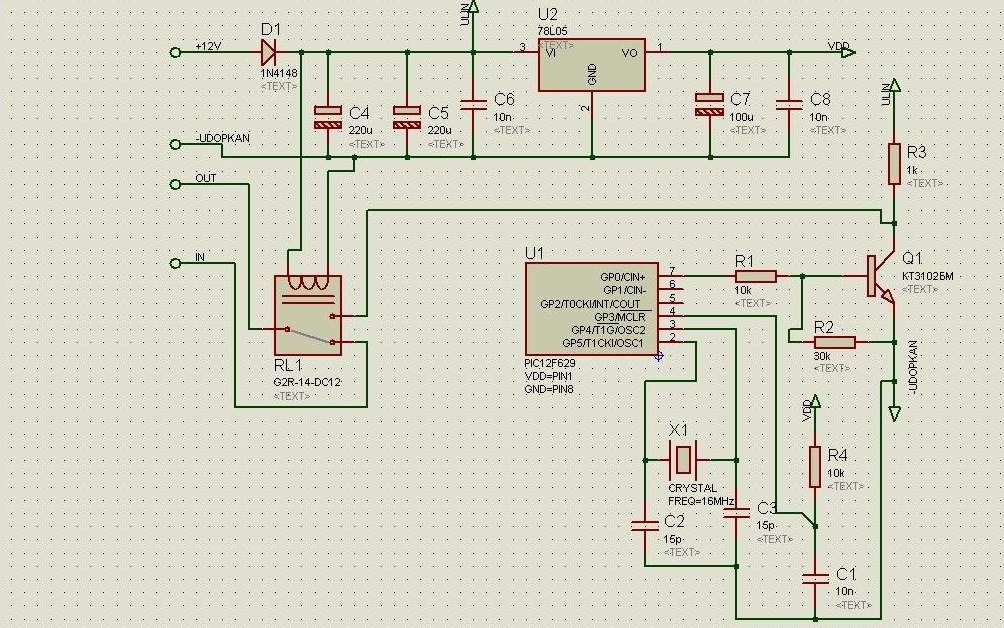Click the IN terminal circle
Image resolution: width=1004 pixels, height=628 pixels.
[175, 263]
